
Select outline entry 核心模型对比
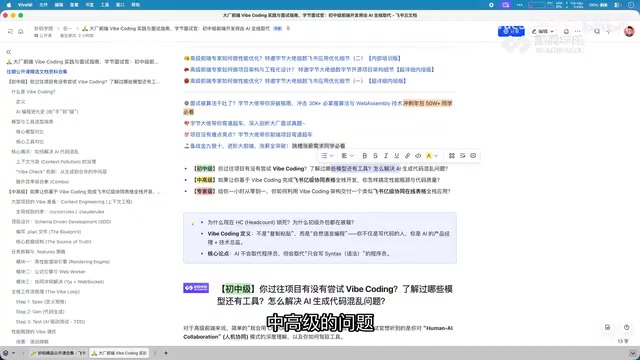29,131
